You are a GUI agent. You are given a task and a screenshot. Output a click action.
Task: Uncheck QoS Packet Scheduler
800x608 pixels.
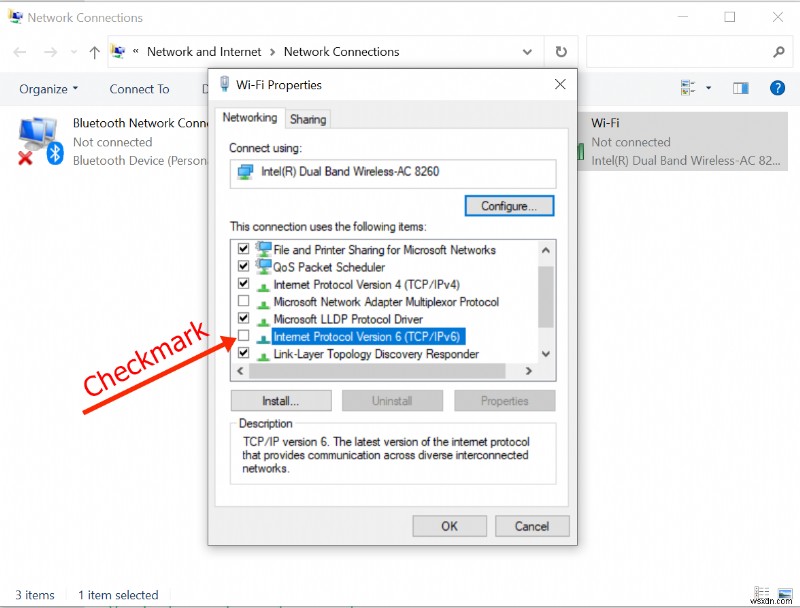[244, 267]
